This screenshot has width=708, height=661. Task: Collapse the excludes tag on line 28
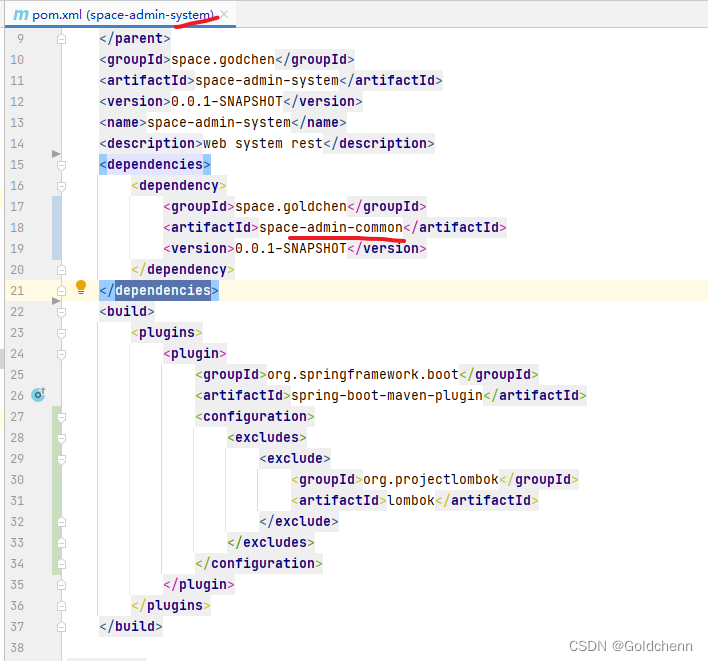62,438
